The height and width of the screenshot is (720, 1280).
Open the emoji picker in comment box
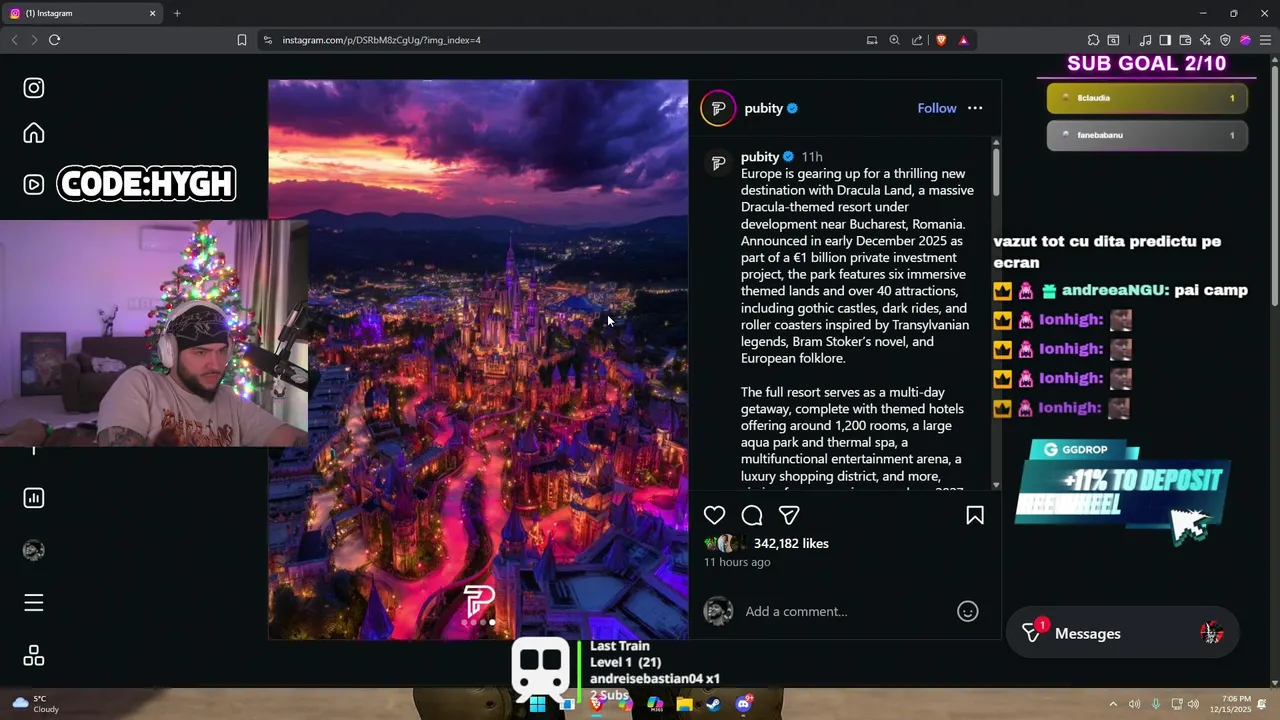pos(968,611)
